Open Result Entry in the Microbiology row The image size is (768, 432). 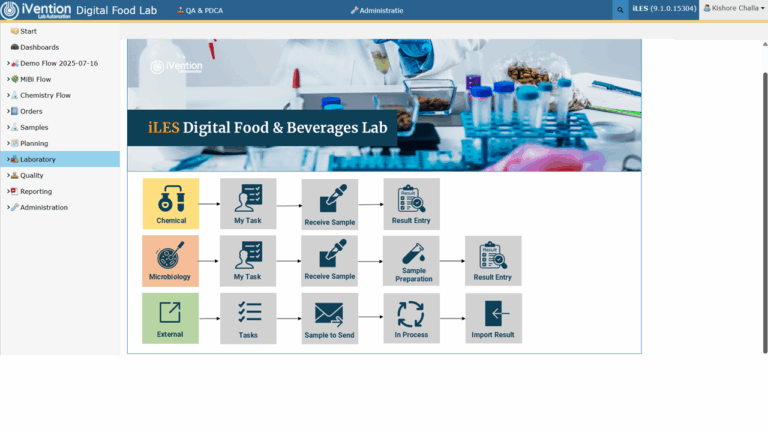[x=493, y=261]
